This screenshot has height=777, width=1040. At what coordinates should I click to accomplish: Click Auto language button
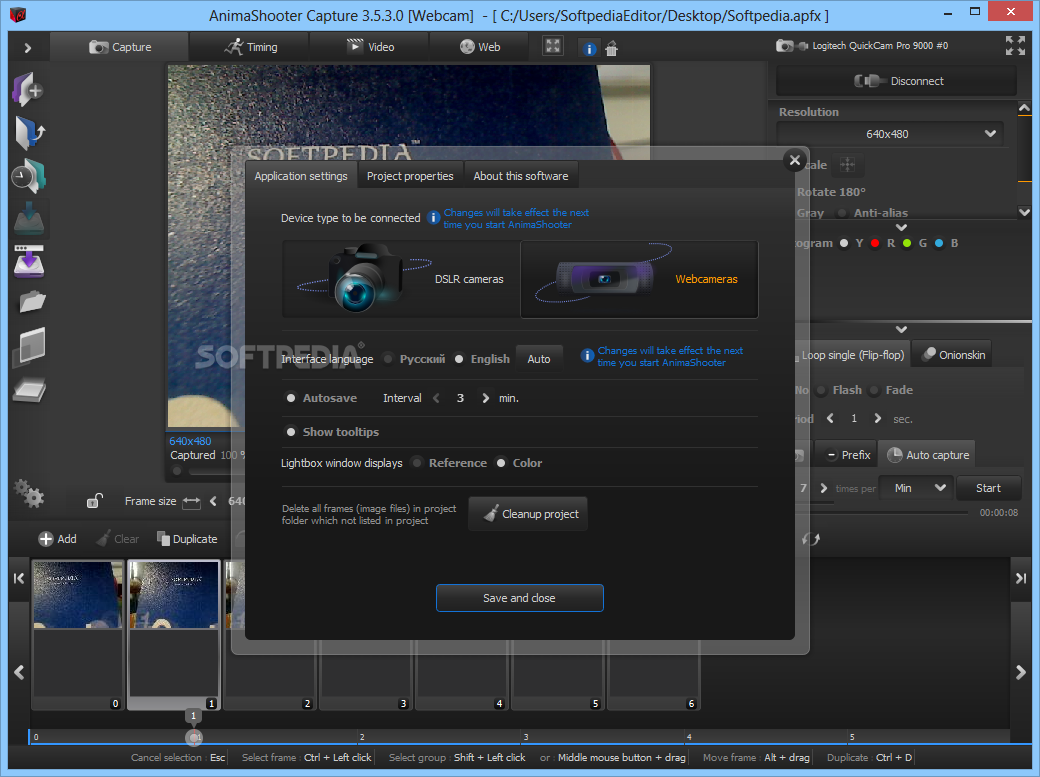pyautogui.click(x=539, y=359)
